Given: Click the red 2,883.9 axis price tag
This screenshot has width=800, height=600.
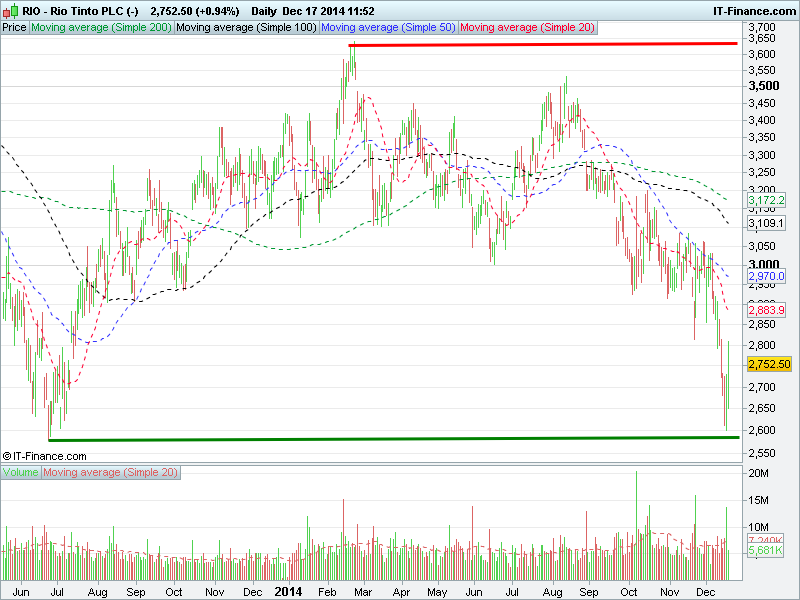Looking at the screenshot, I should [x=768, y=311].
